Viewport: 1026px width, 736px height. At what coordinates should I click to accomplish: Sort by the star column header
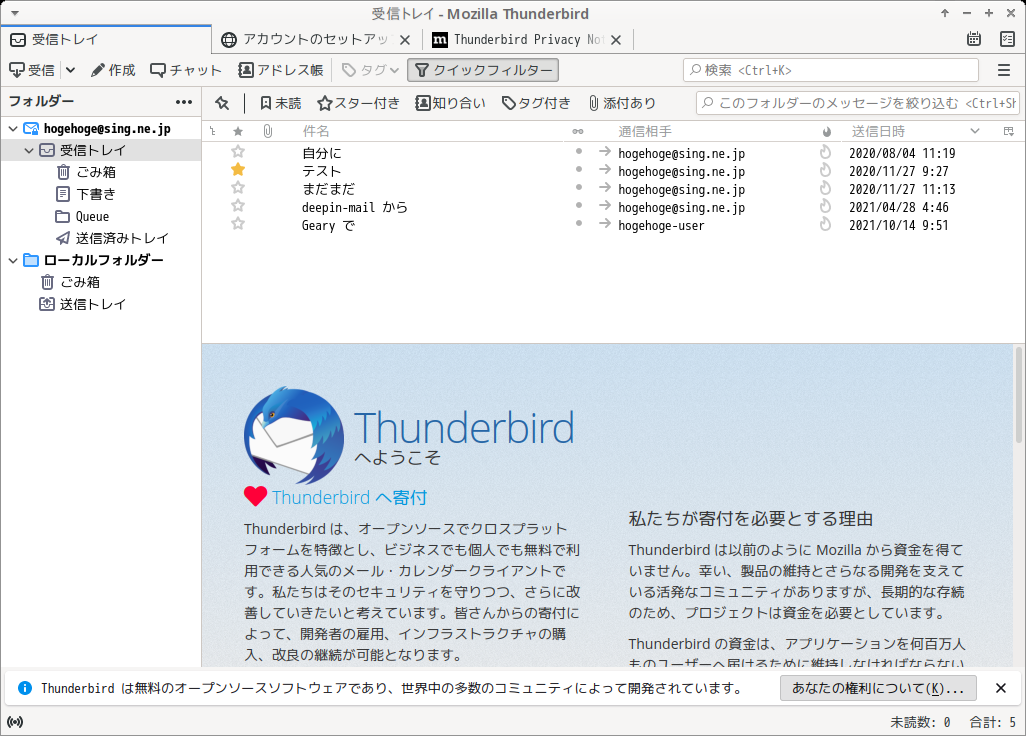[x=238, y=131]
